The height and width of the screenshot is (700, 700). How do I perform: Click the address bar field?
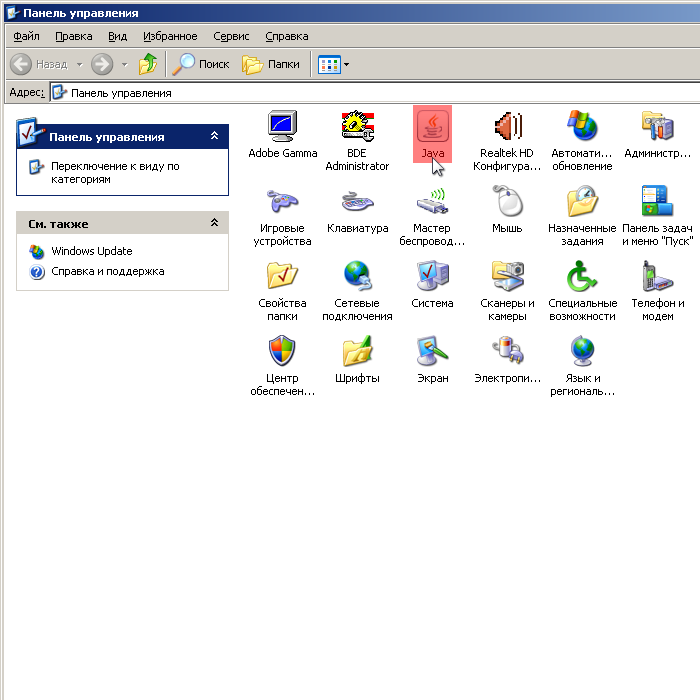pyautogui.click(x=375, y=93)
